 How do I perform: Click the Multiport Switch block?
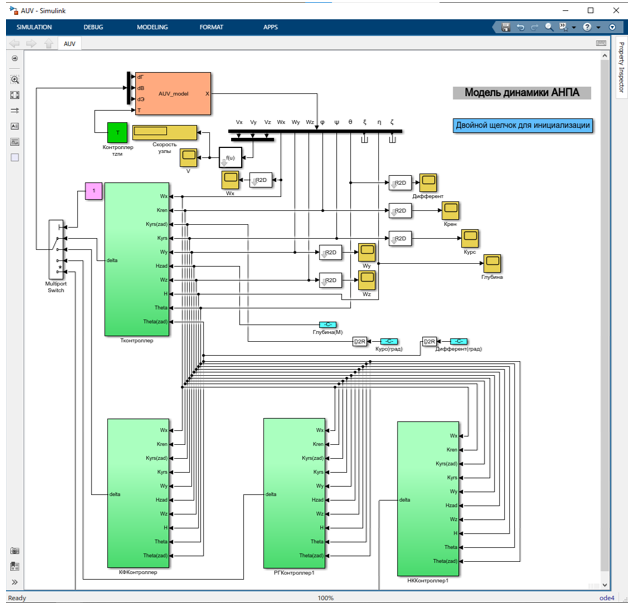(x=56, y=248)
